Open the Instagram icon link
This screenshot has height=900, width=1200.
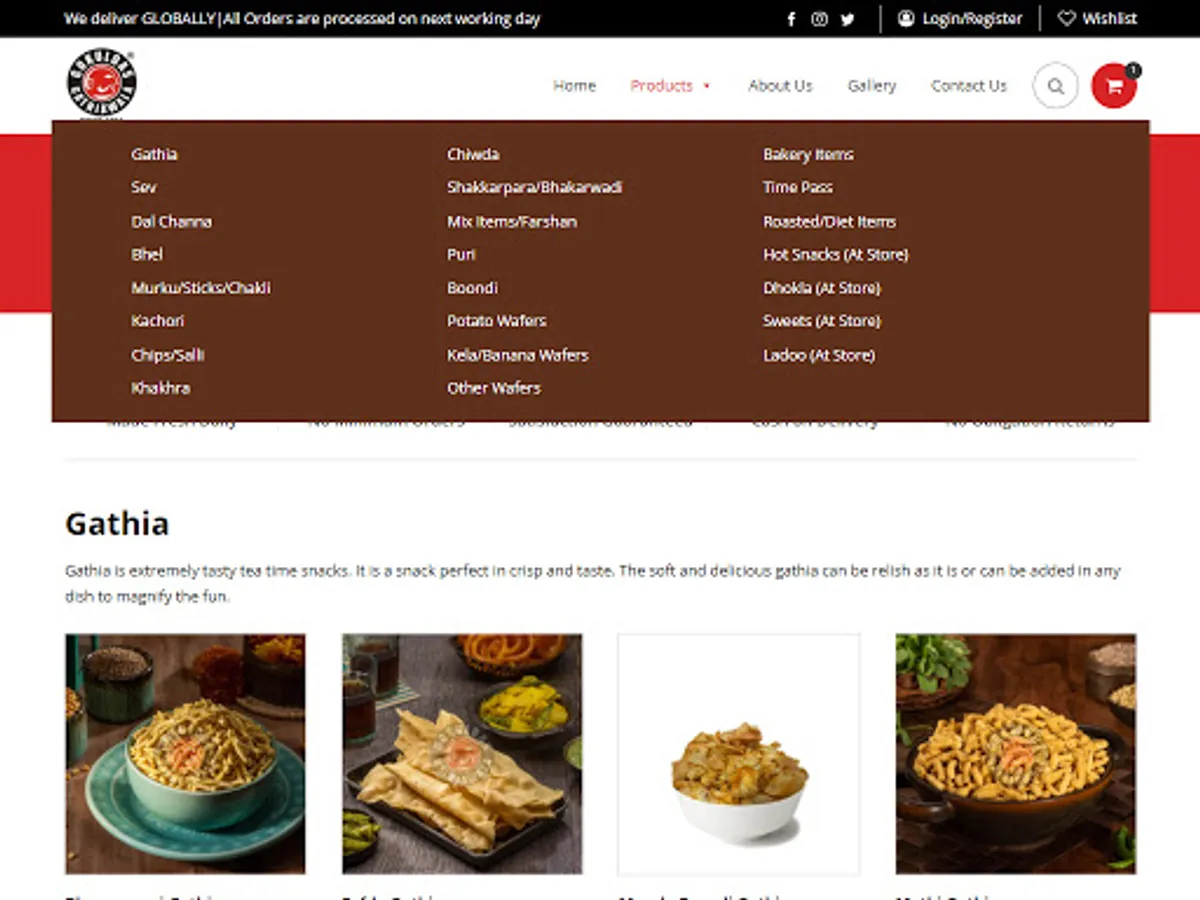pyautogui.click(x=819, y=19)
